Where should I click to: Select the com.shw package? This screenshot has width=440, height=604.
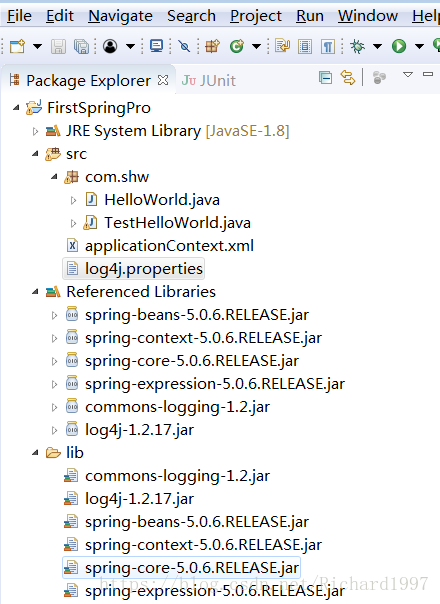click(x=117, y=177)
